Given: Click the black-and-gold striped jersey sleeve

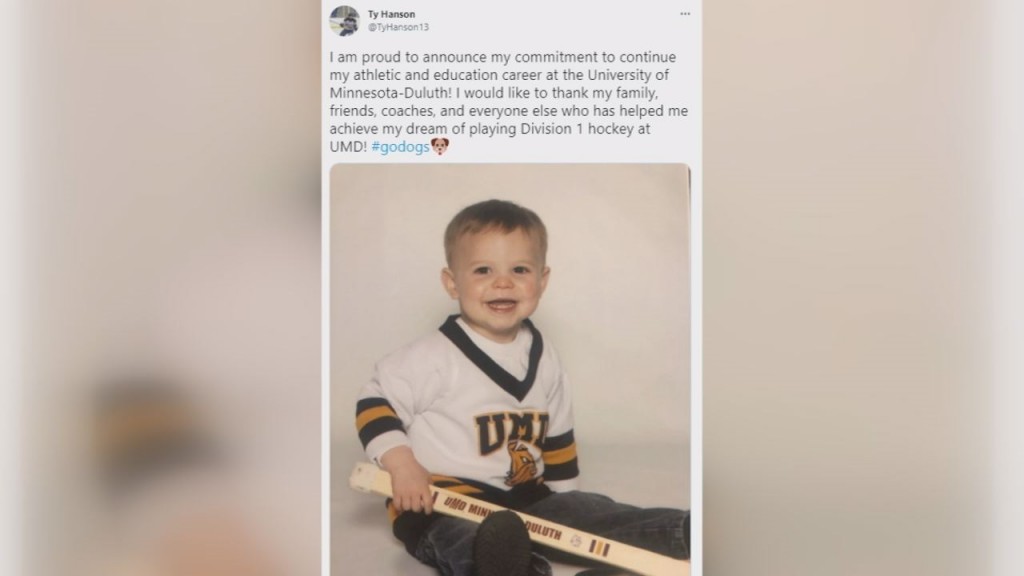Looking at the screenshot, I should tap(379, 422).
